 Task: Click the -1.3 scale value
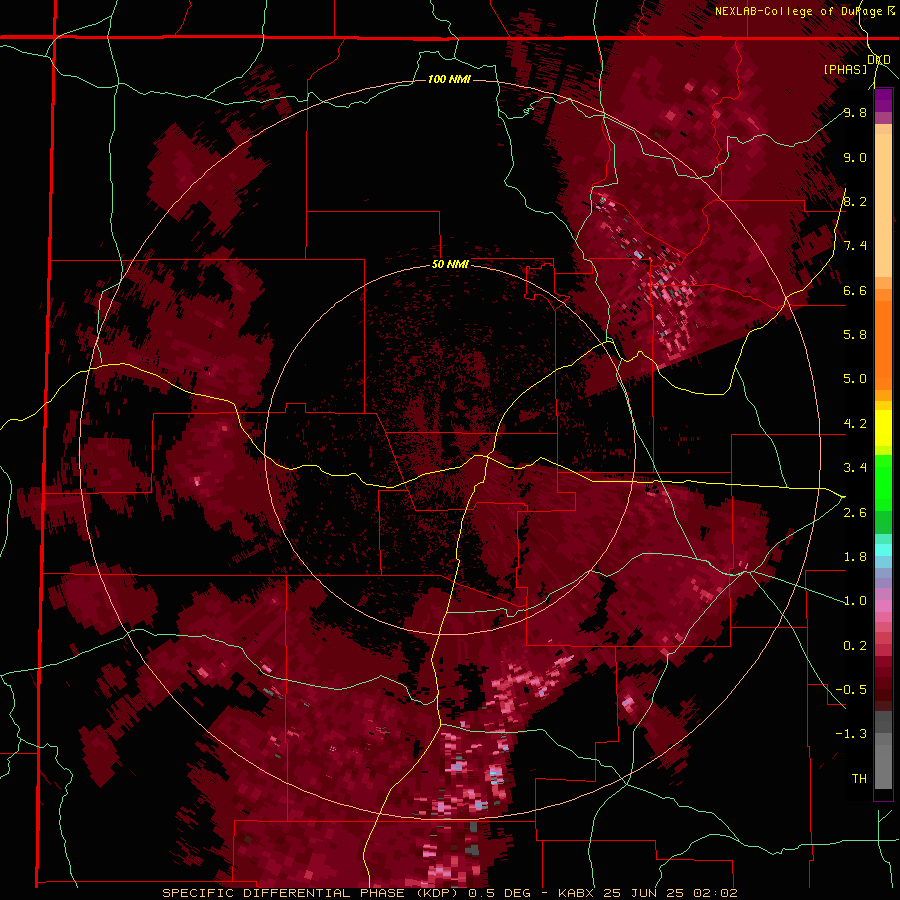click(x=852, y=734)
